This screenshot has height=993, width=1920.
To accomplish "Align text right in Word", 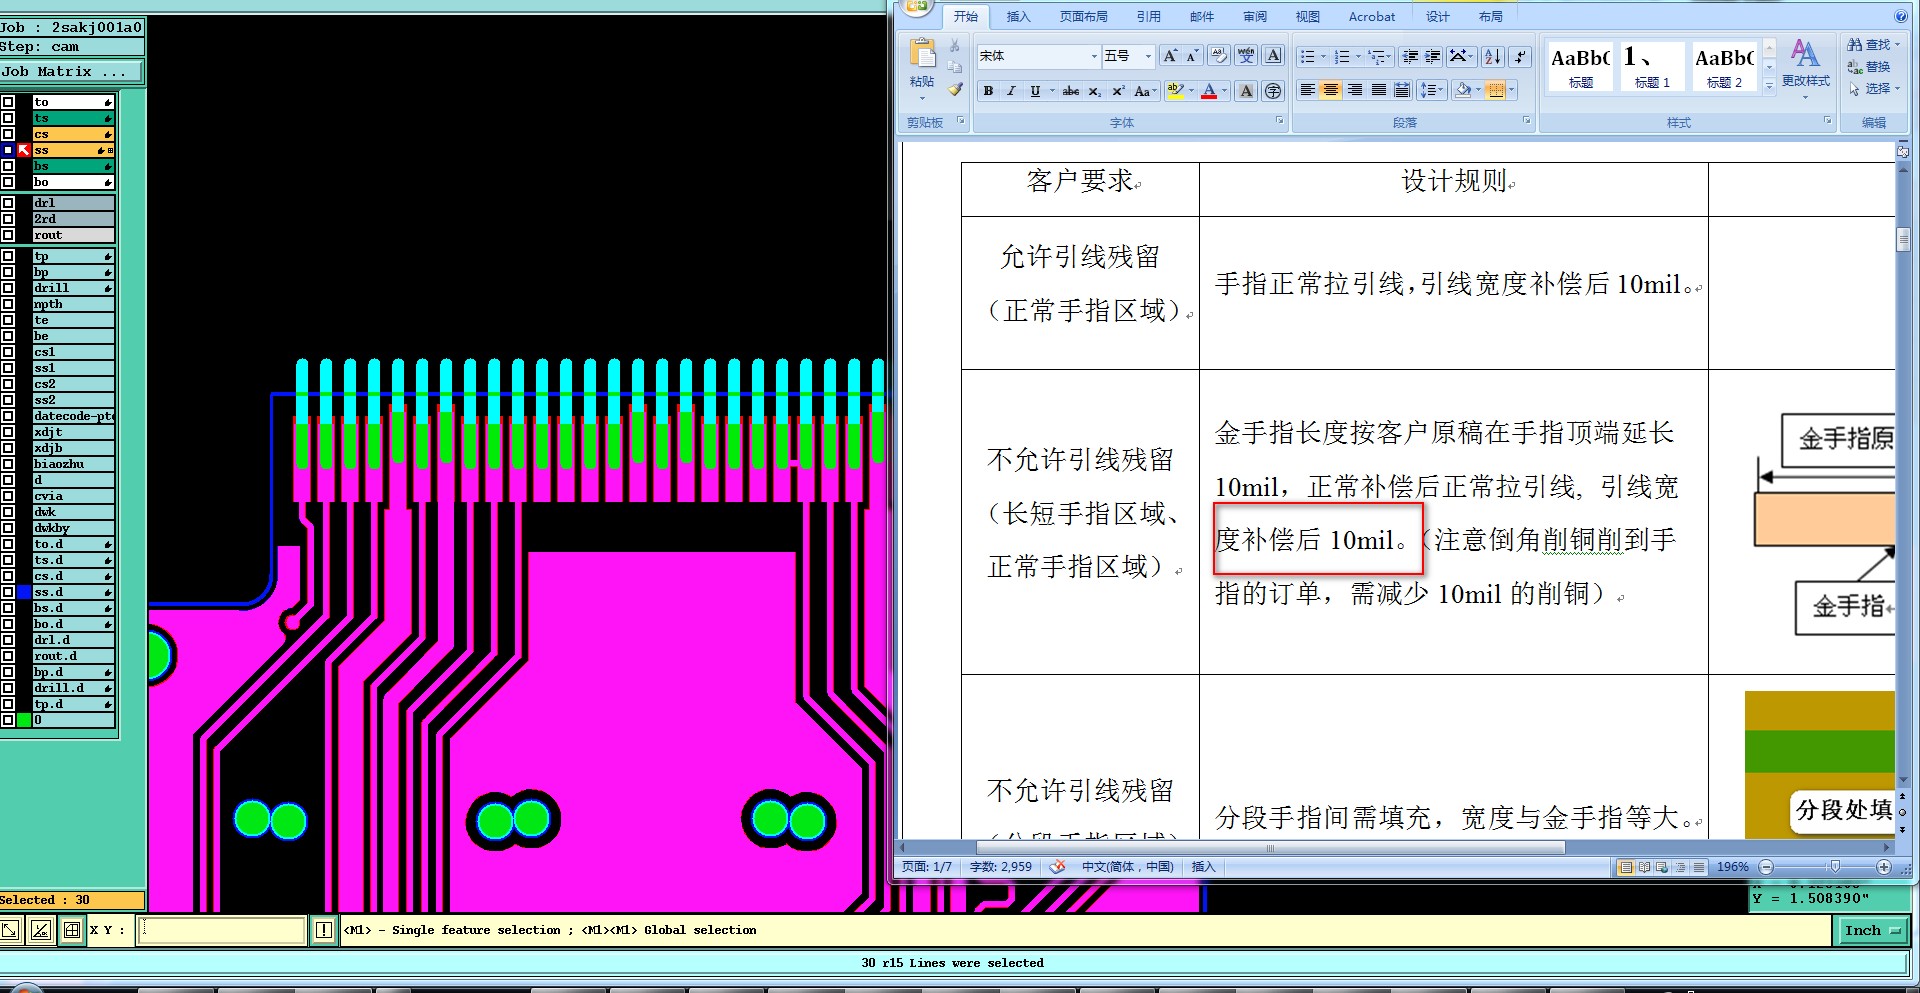I will tap(1355, 91).
